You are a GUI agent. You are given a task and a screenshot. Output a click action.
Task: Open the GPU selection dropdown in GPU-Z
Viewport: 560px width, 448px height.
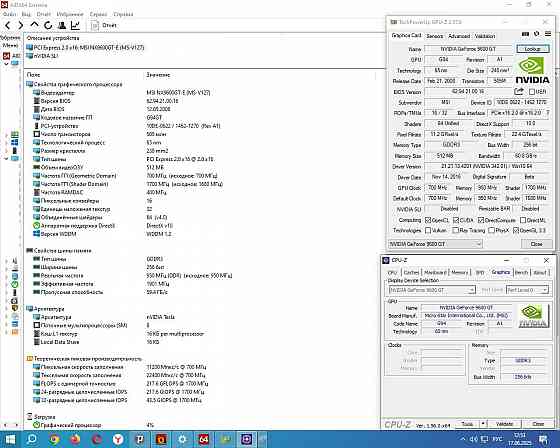(435, 244)
